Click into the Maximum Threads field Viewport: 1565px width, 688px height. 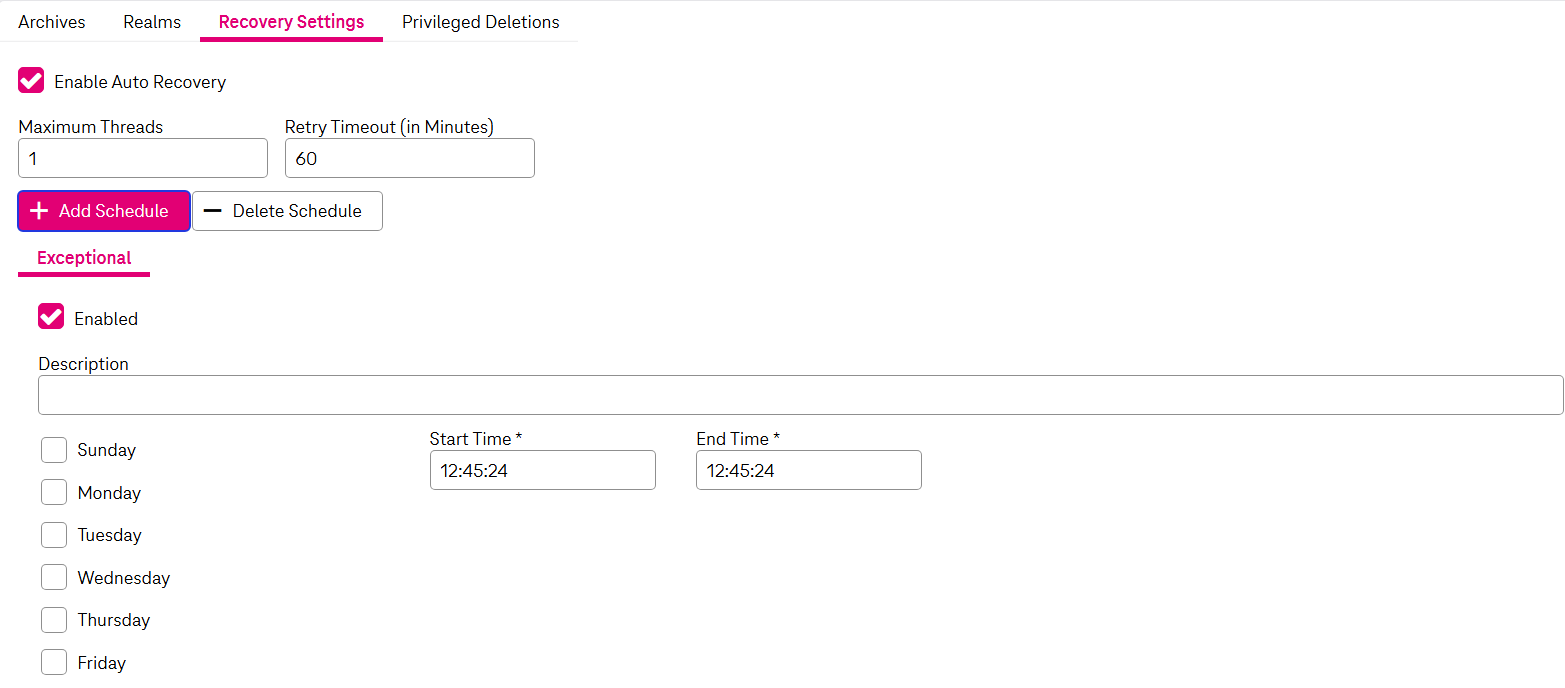click(143, 158)
